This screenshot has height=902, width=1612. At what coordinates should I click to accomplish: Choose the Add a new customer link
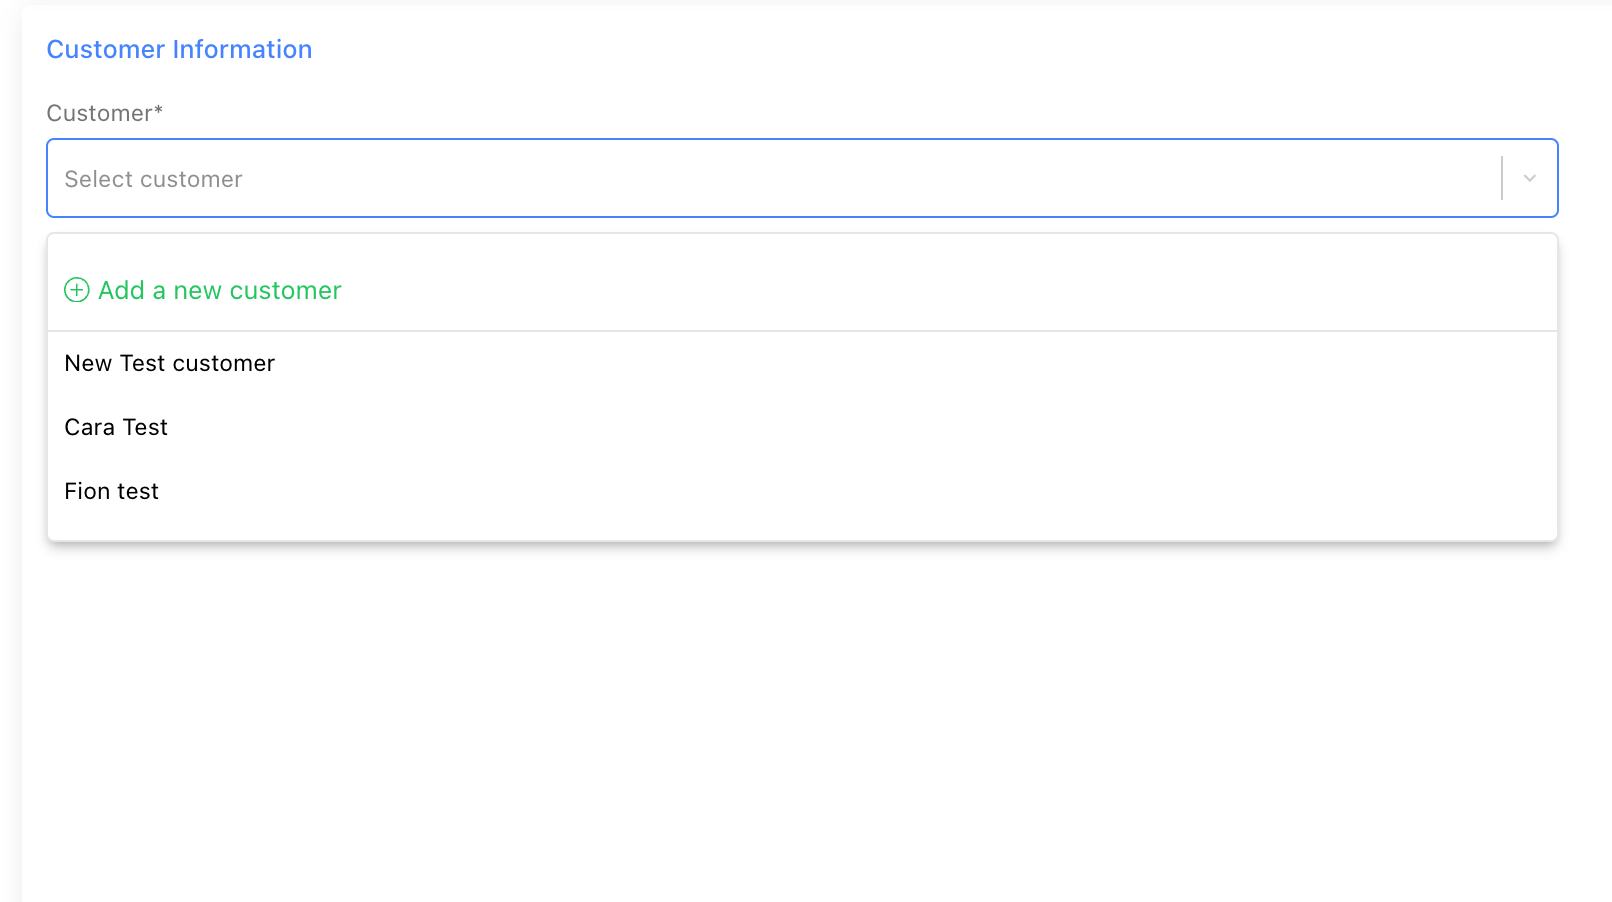220,290
